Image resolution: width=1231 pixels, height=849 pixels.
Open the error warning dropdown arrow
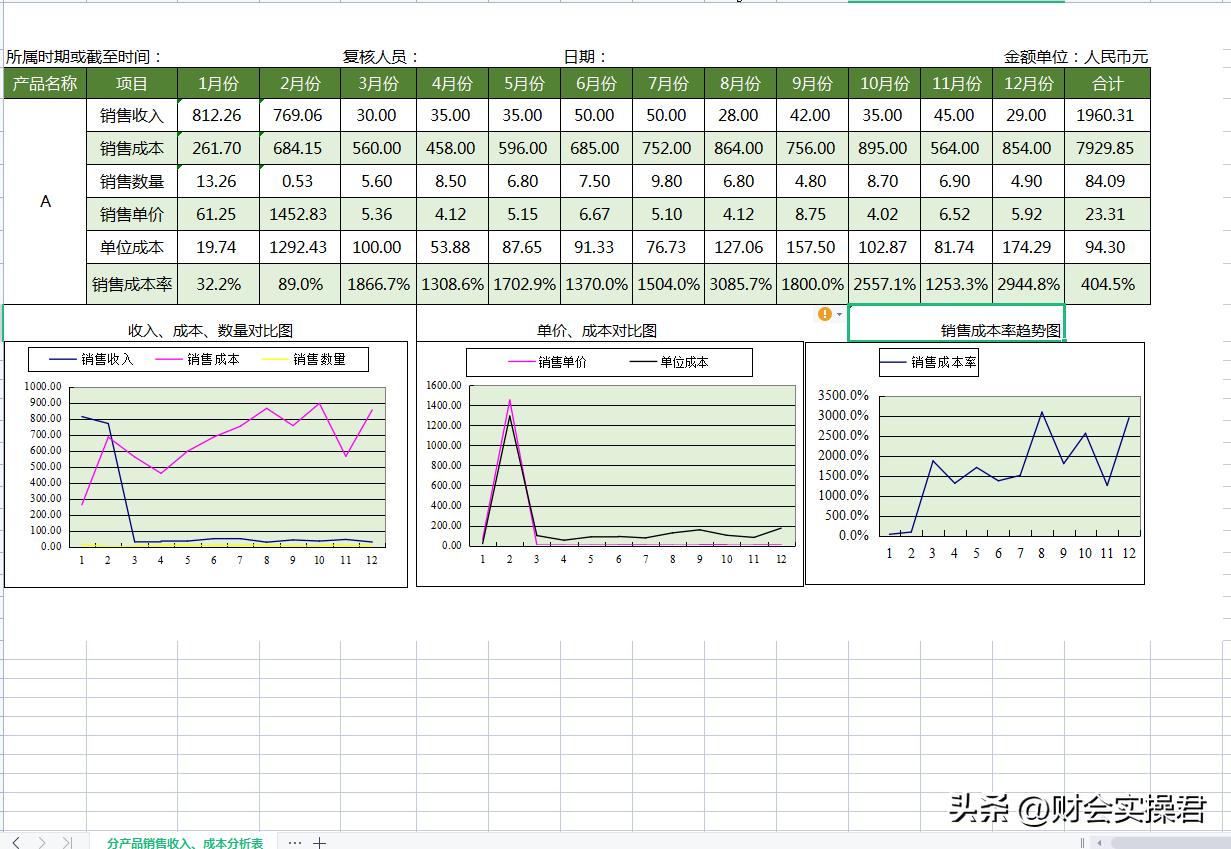[839, 315]
